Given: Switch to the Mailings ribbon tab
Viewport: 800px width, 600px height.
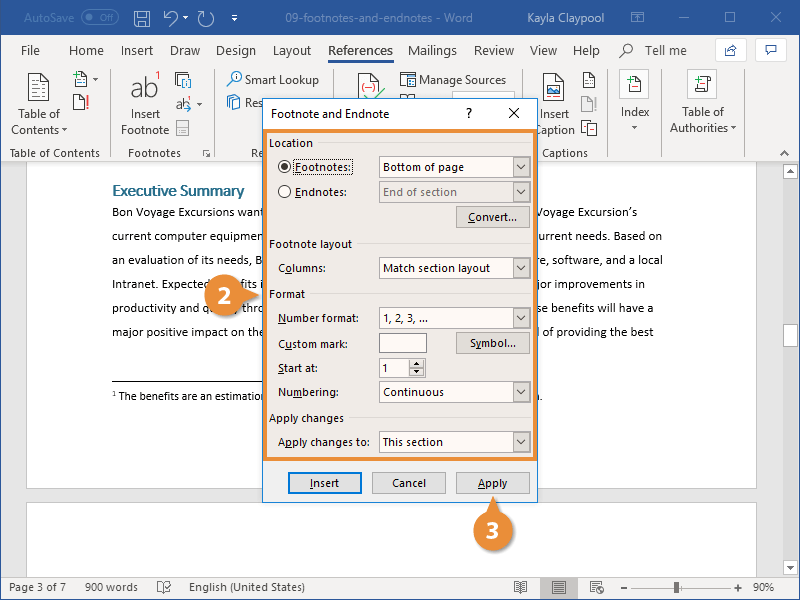Looking at the screenshot, I should coord(432,50).
